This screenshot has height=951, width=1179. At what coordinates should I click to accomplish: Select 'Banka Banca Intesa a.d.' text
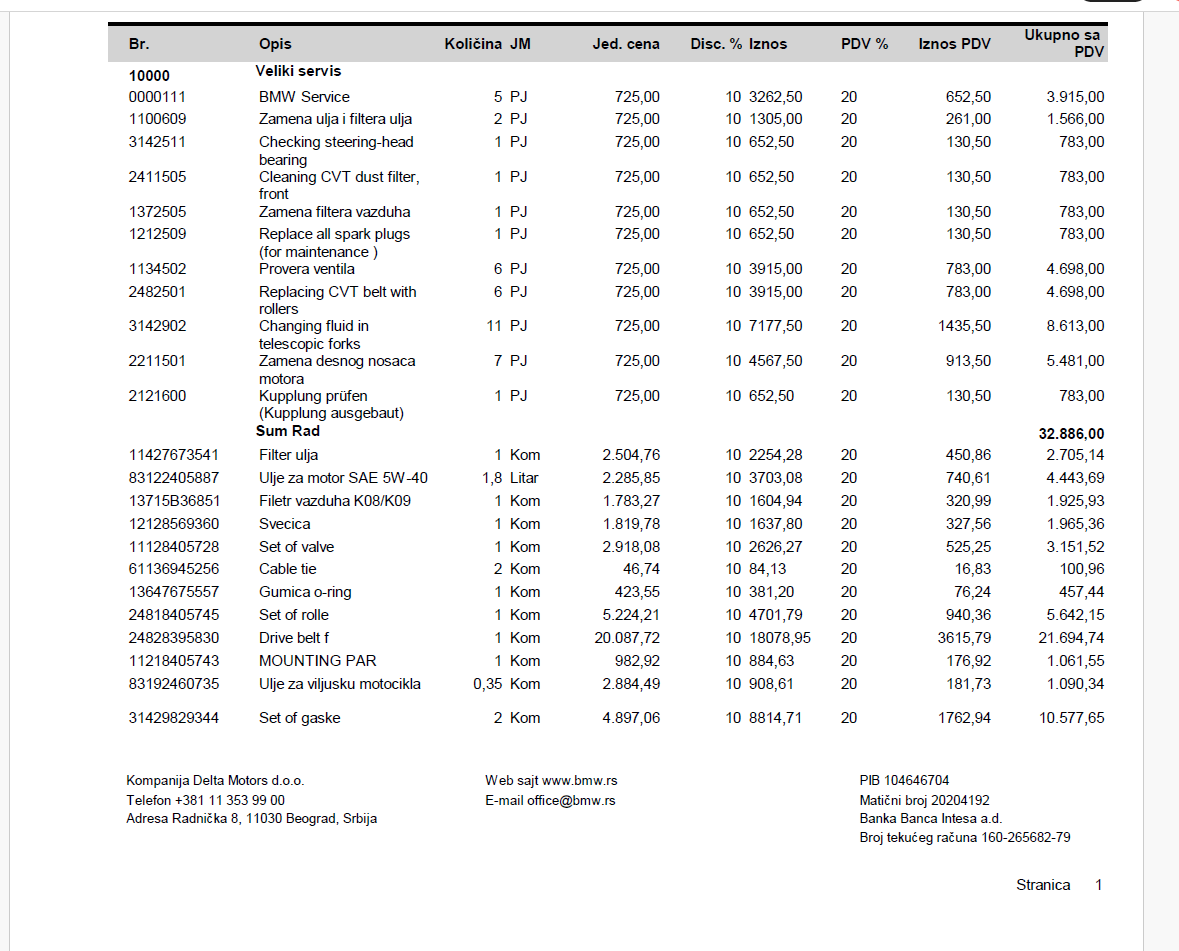click(930, 819)
